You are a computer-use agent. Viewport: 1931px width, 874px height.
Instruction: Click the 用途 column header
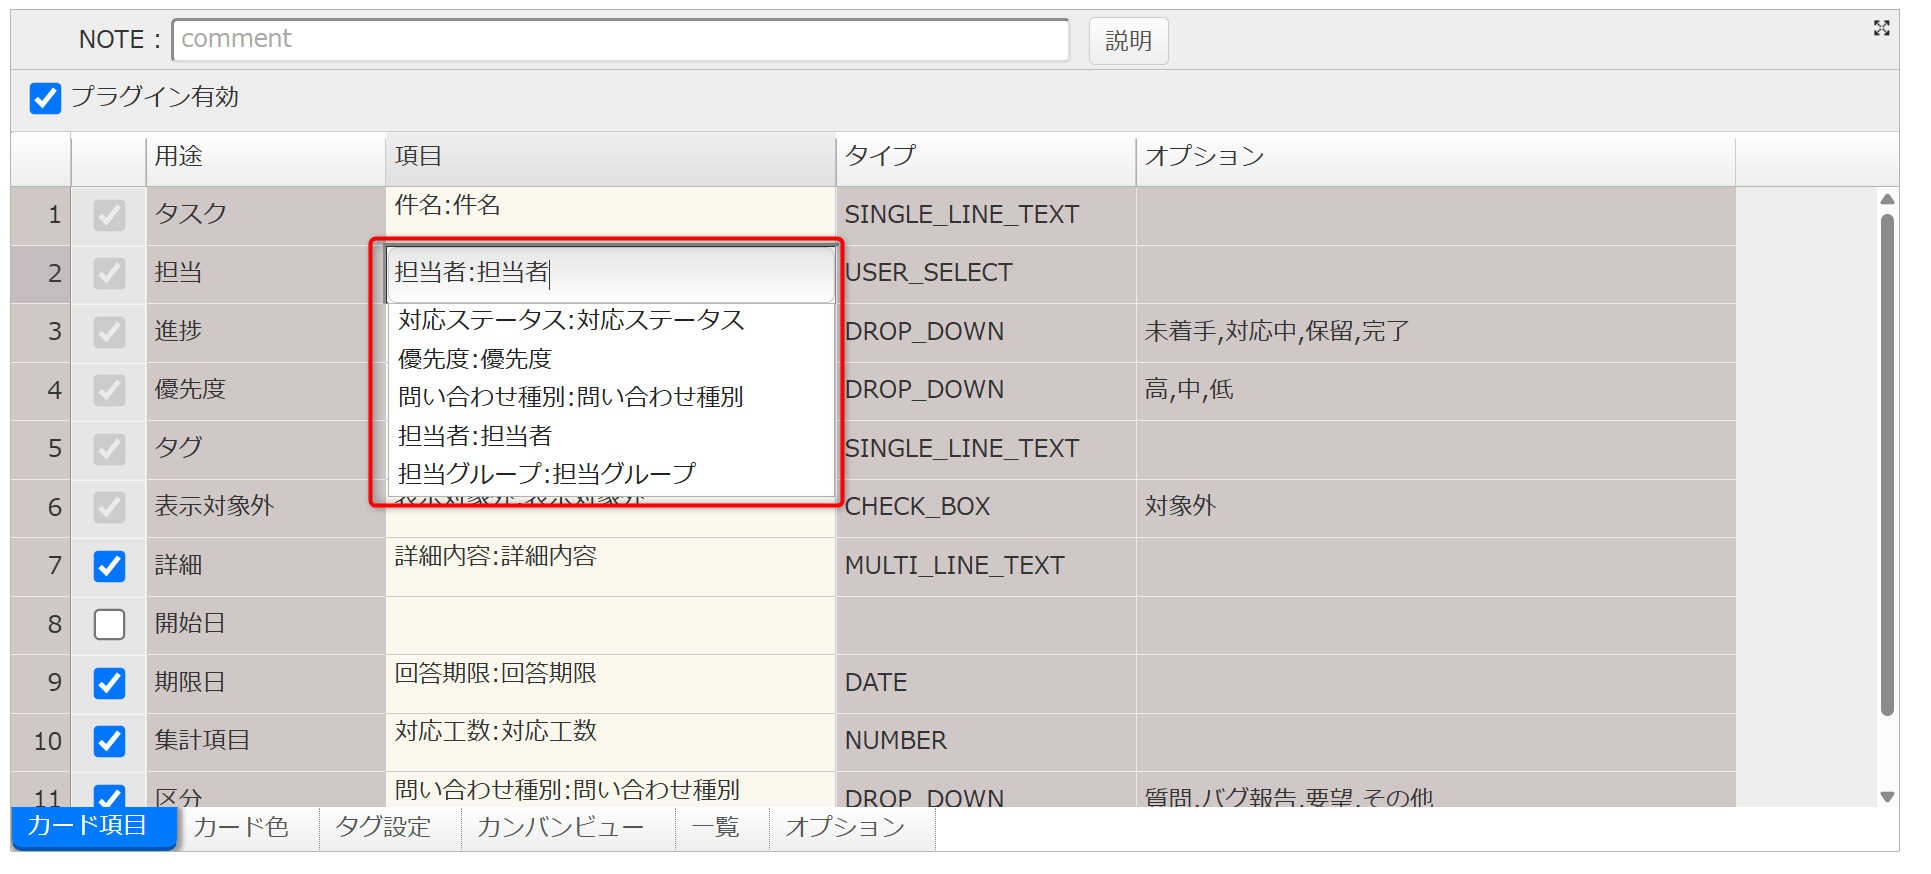click(x=265, y=157)
